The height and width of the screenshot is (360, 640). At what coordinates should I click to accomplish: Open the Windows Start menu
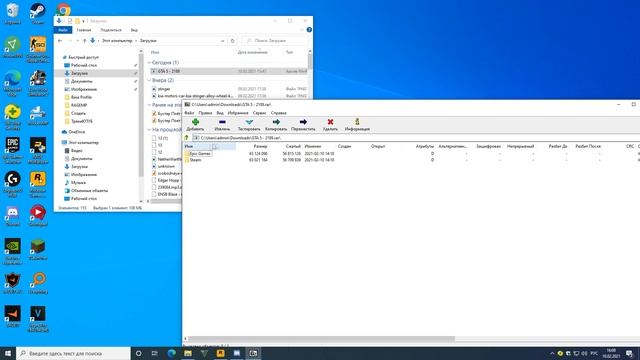(8, 353)
